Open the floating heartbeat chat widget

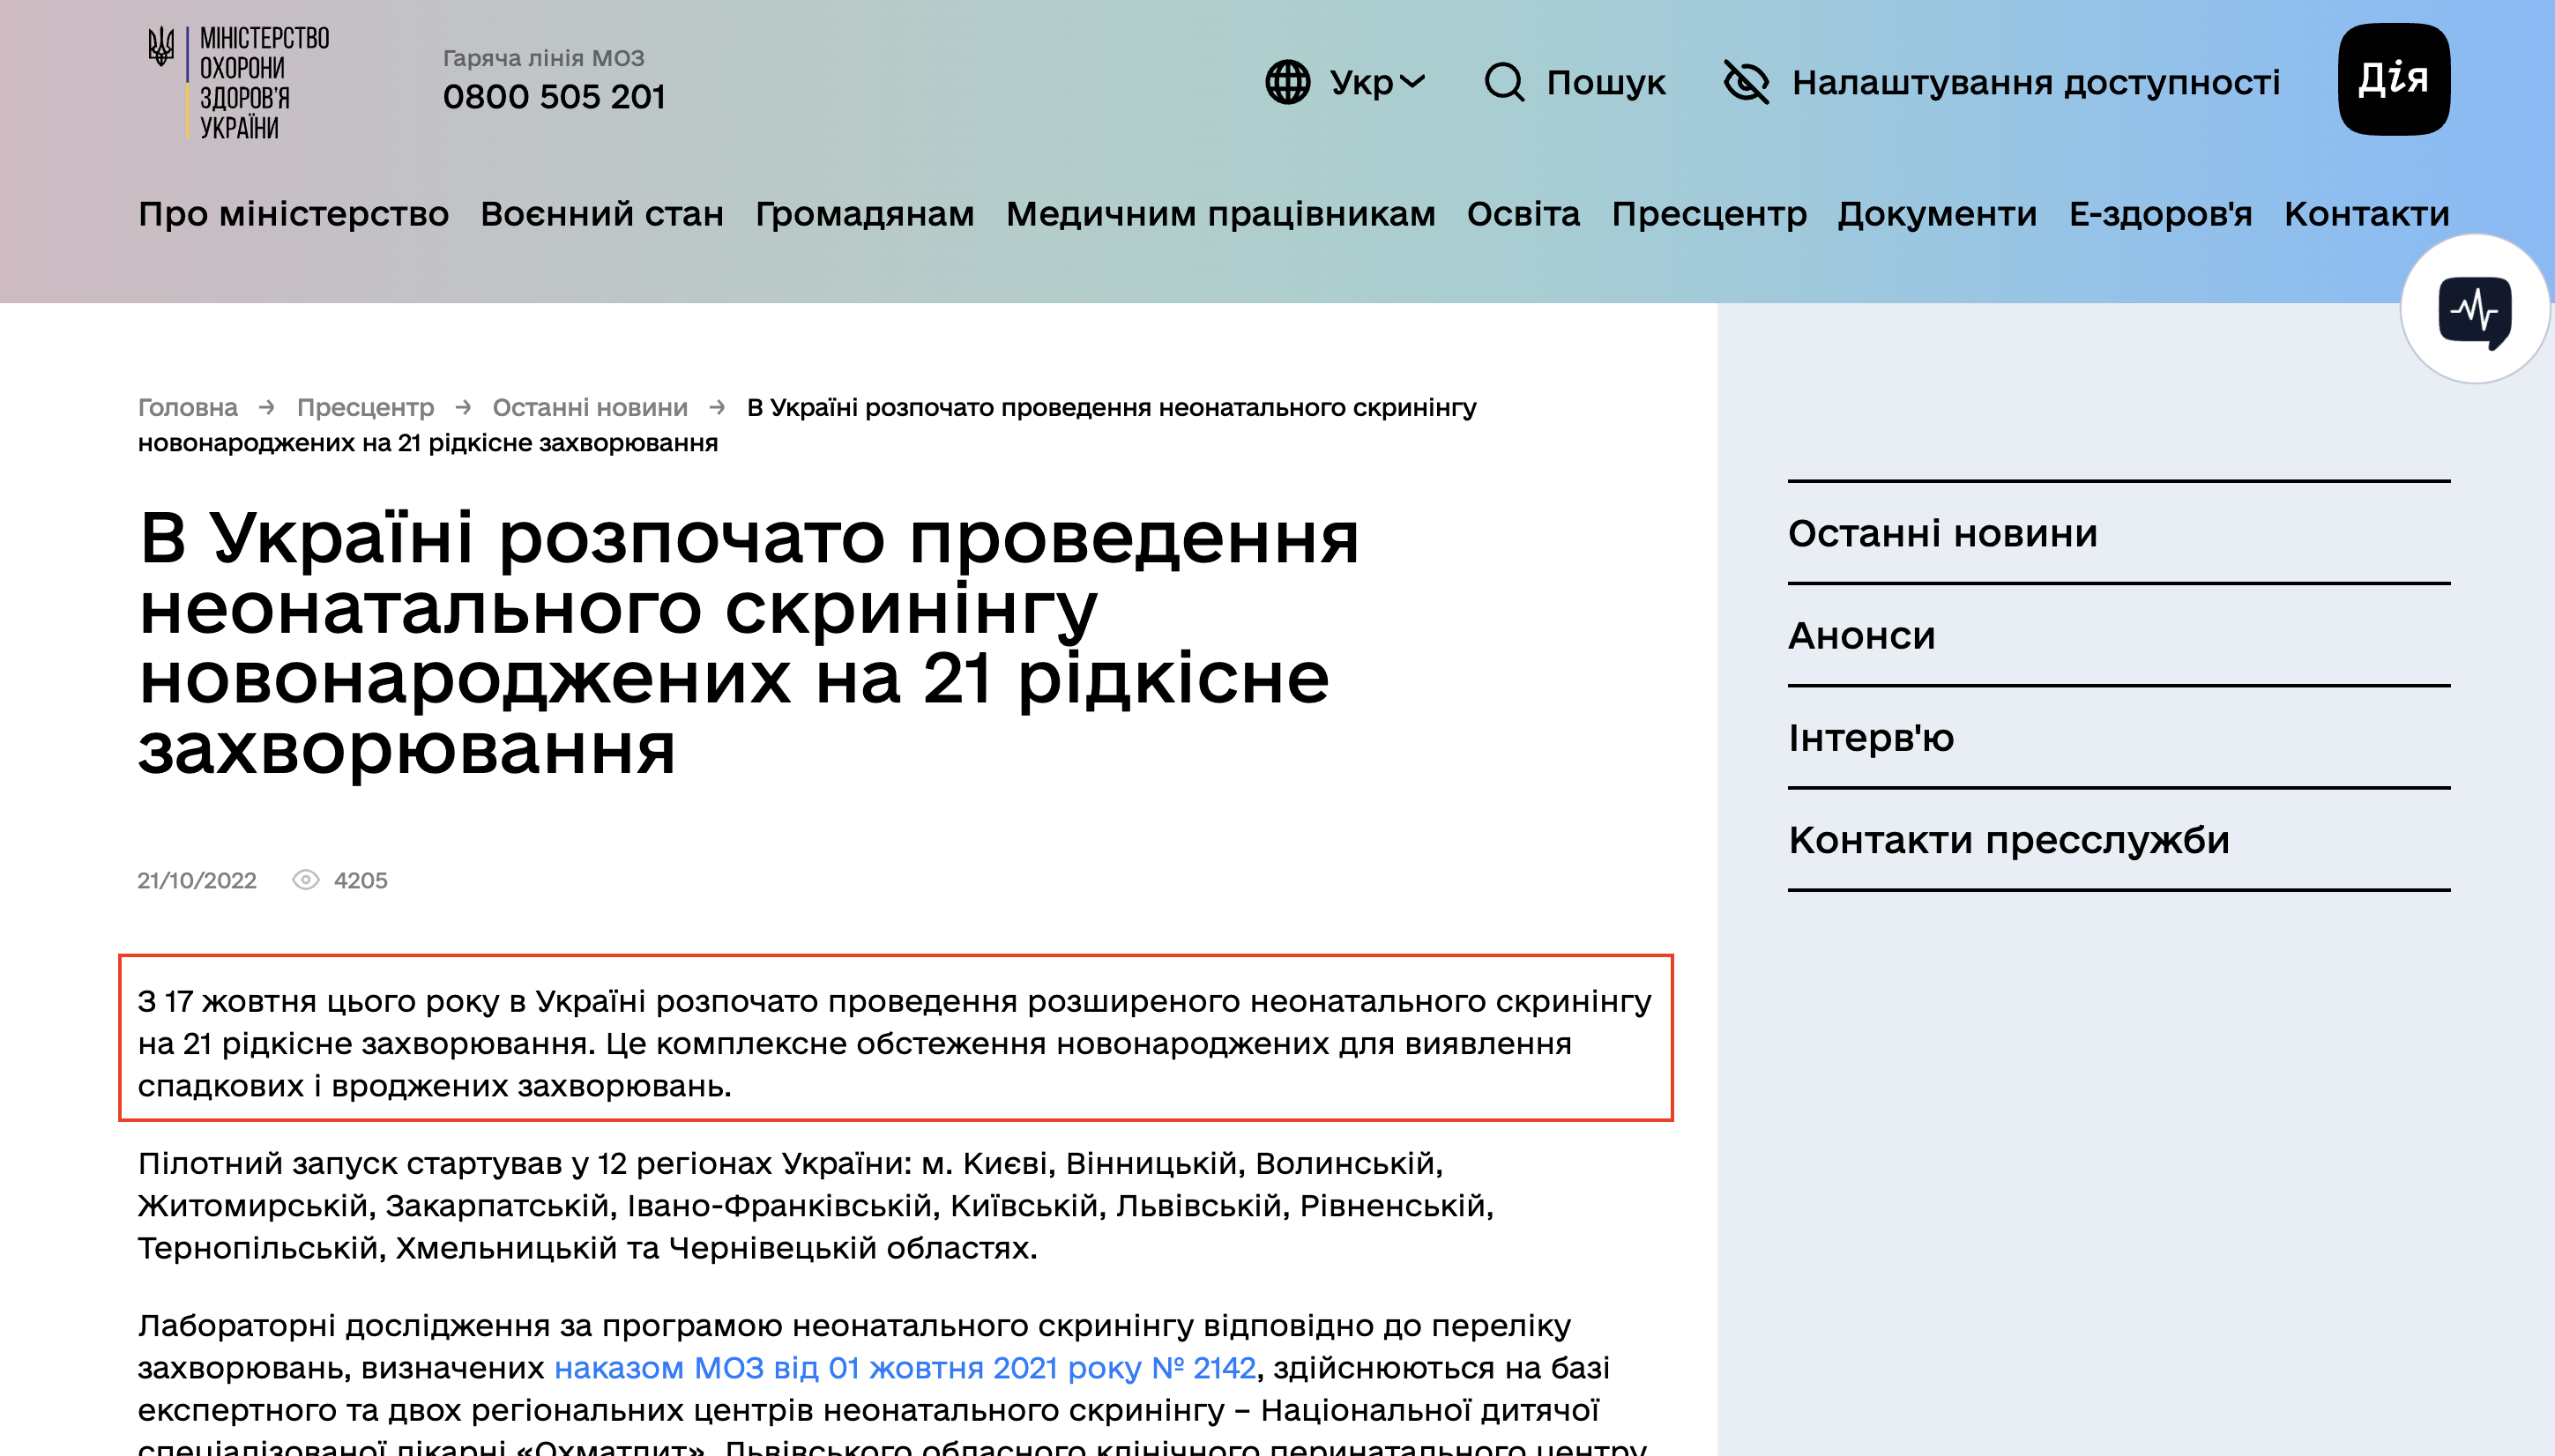click(x=2477, y=313)
